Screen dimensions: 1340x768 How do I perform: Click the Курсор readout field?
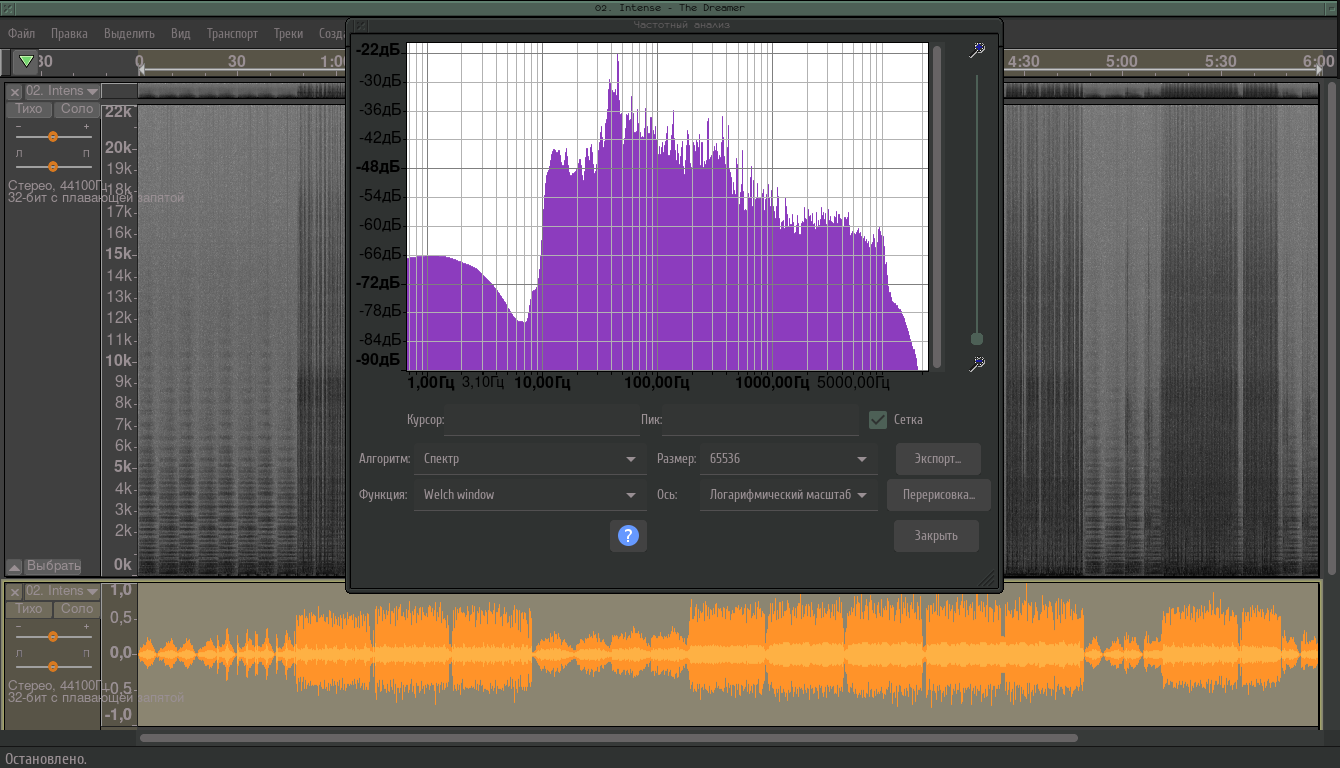tap(542, 420)
